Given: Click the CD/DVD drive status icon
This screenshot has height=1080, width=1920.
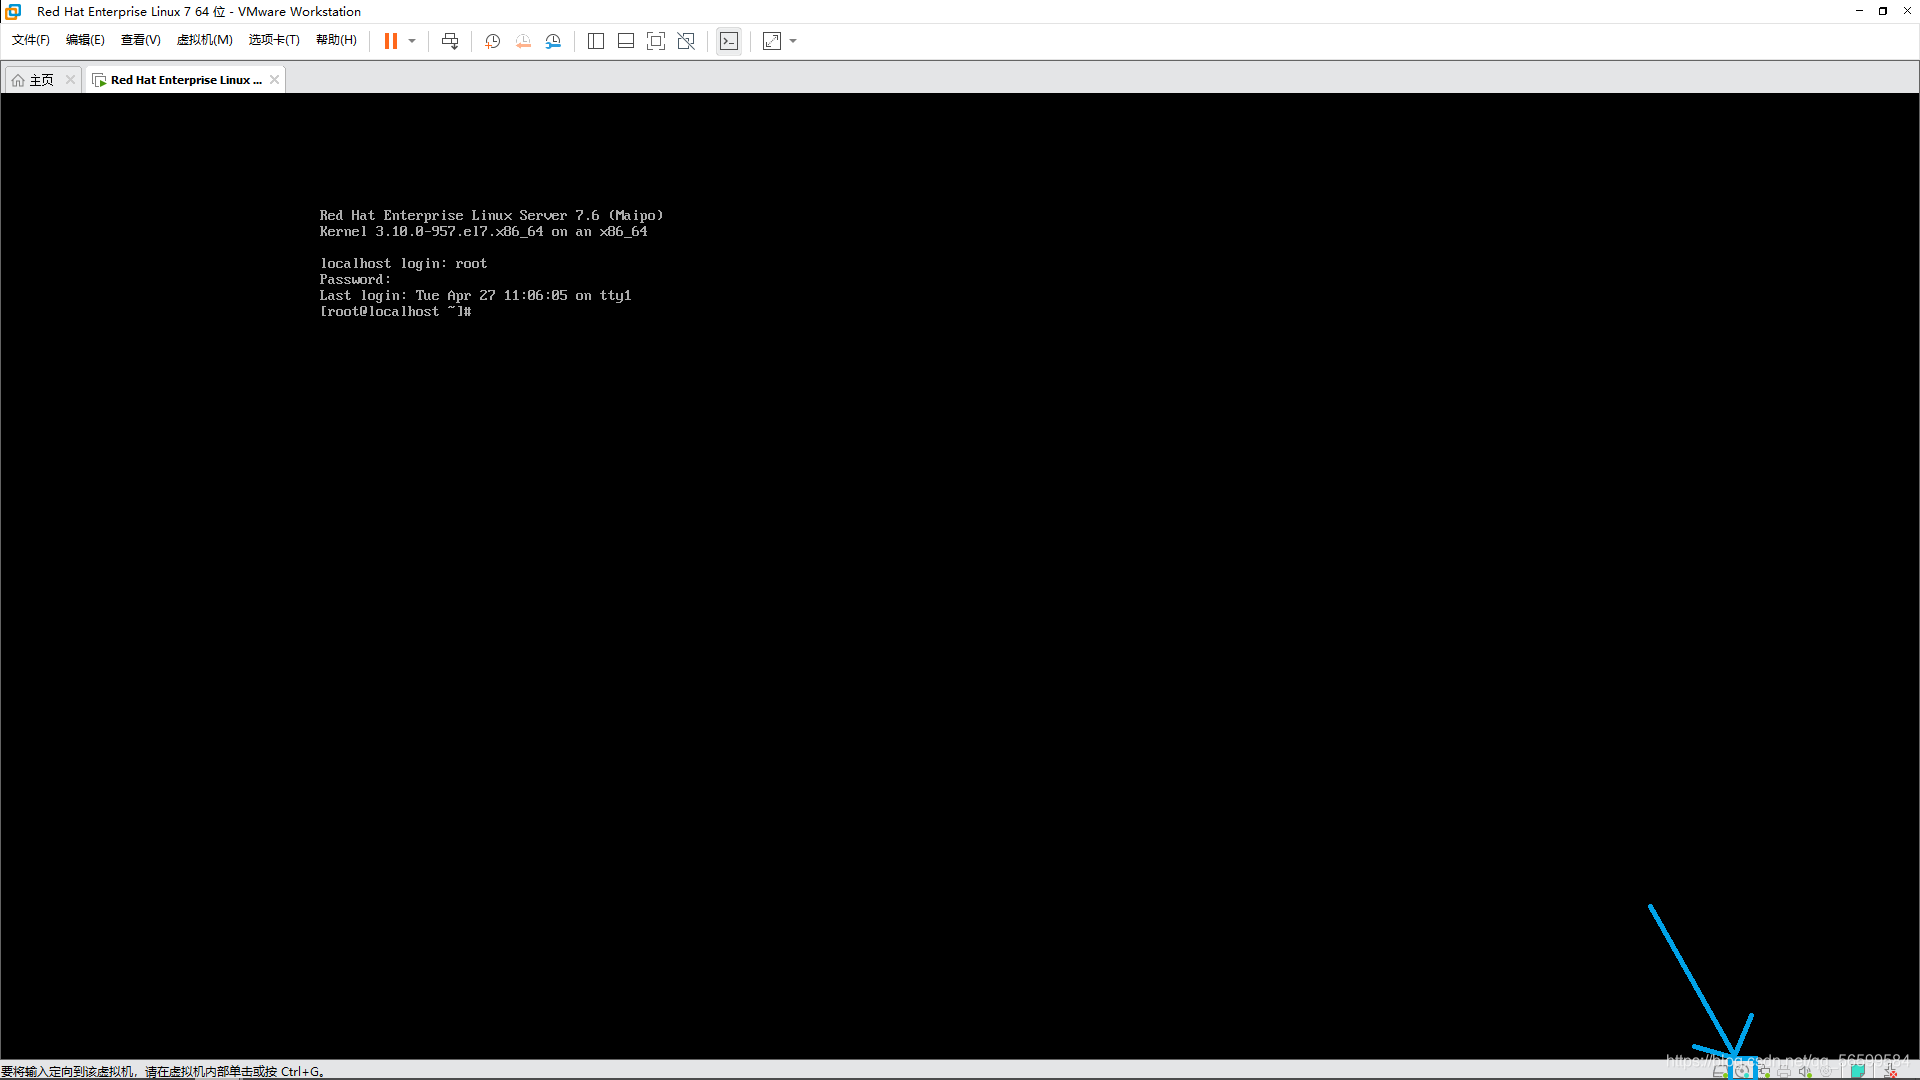Looking at the screenshot, I should point(1742,1071).
